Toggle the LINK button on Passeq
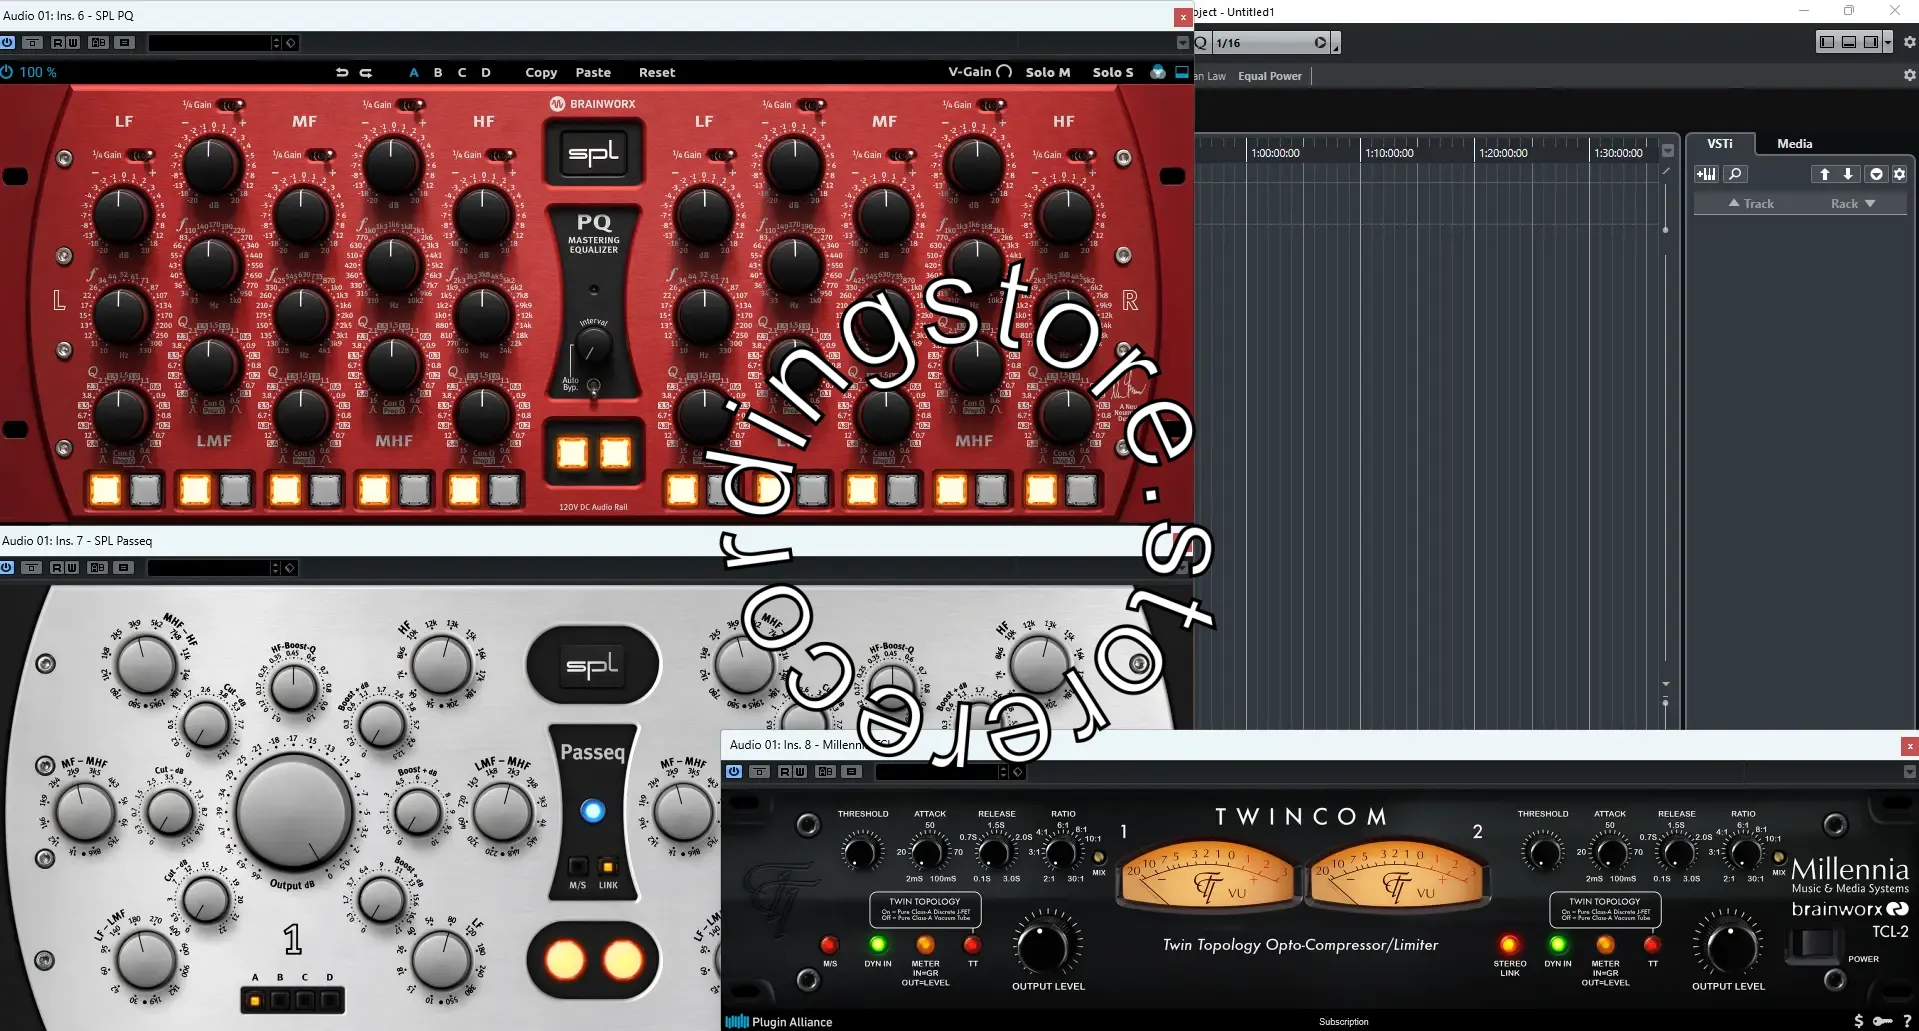Image resolution: width=1919 pixels, height=1031 pixels. pyautogui.click(x=608, y=866)
